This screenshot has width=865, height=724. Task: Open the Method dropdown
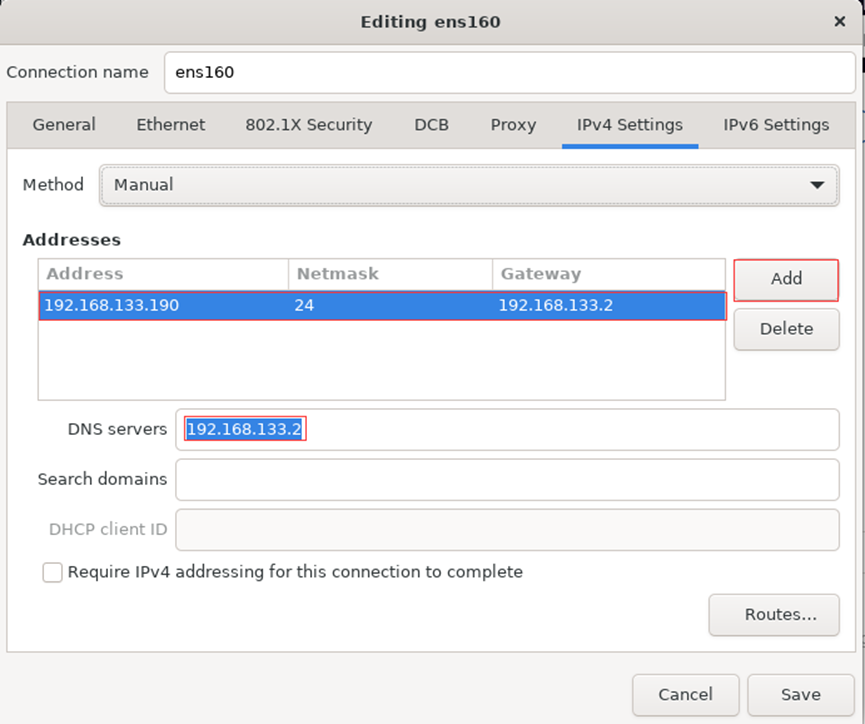tap(469, 185)
